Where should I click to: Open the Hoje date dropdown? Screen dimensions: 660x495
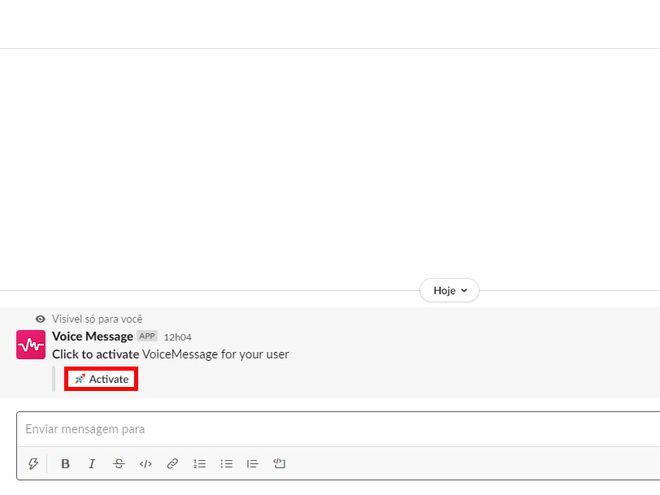pos(449,290)
